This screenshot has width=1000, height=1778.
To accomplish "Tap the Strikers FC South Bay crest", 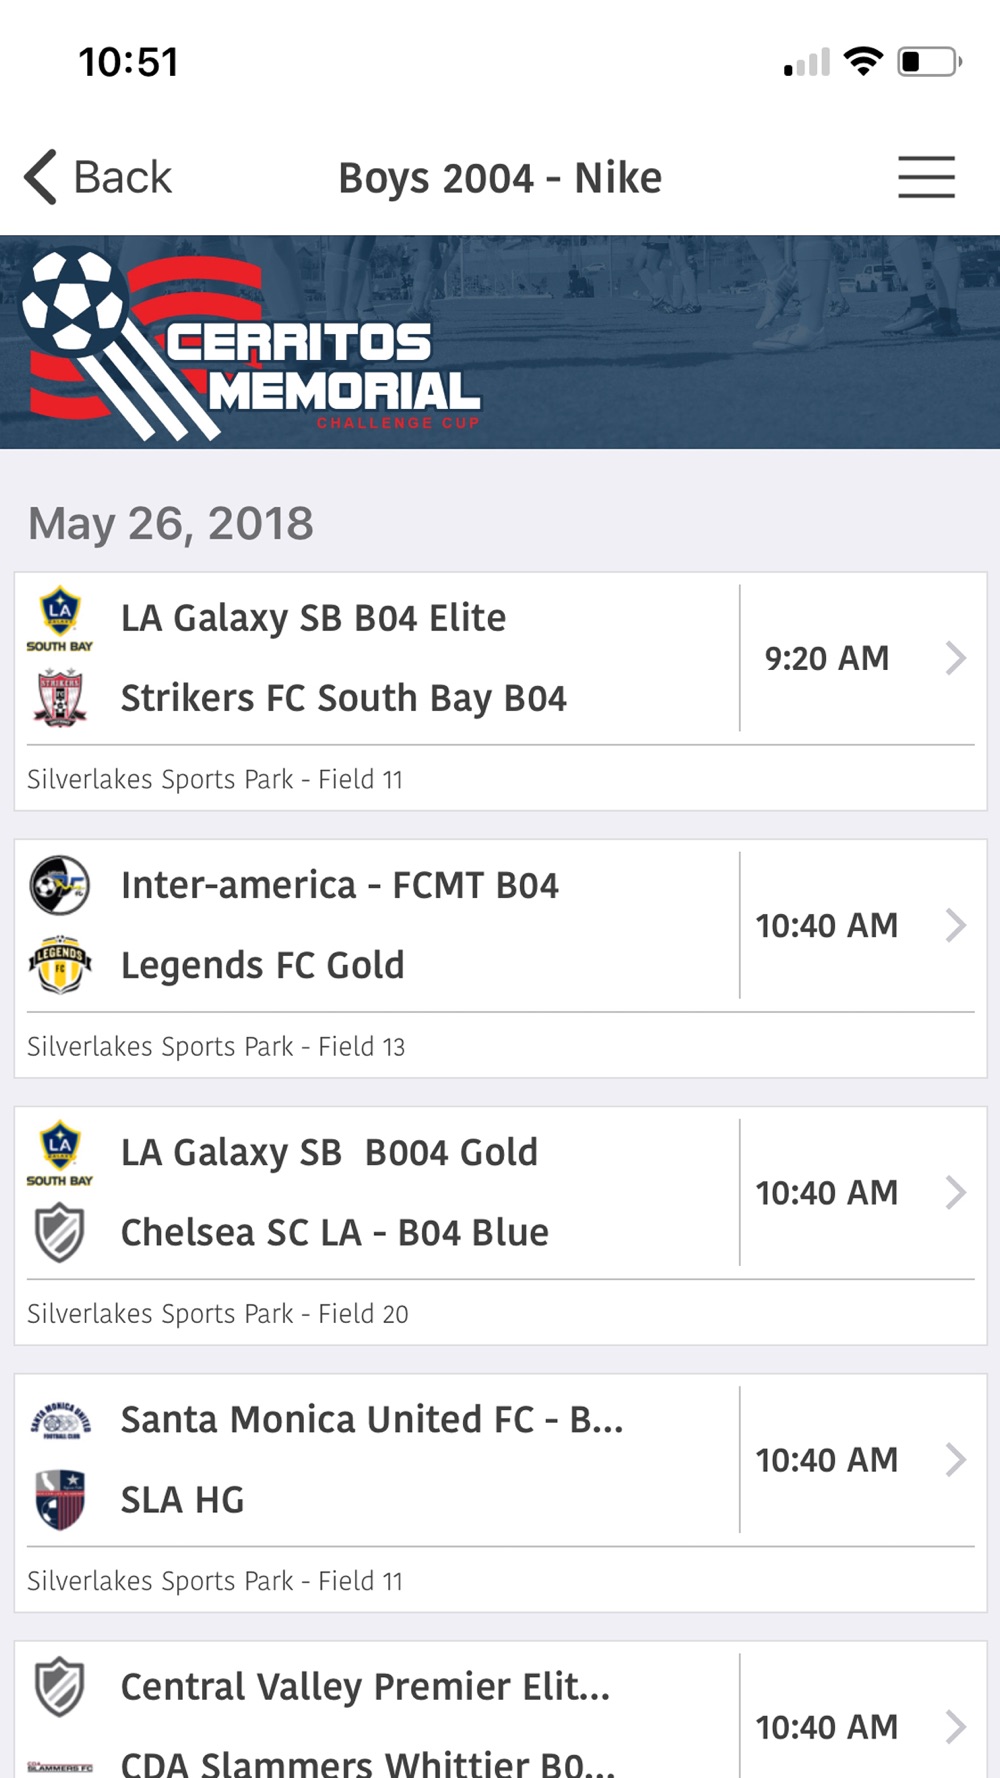I will tap(60, 698).
